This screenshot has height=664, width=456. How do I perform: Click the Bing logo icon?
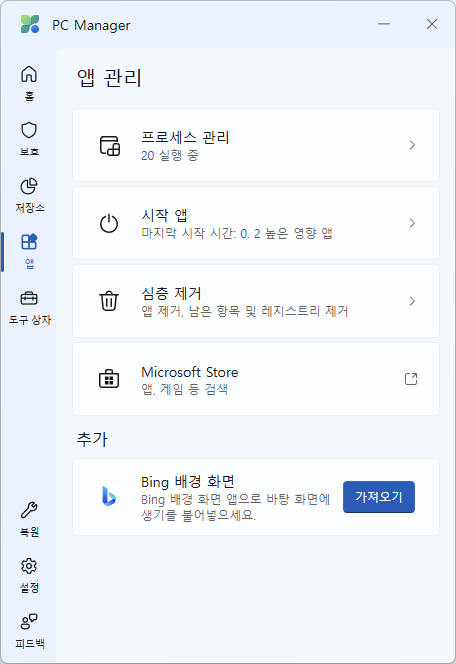(109, 496)
